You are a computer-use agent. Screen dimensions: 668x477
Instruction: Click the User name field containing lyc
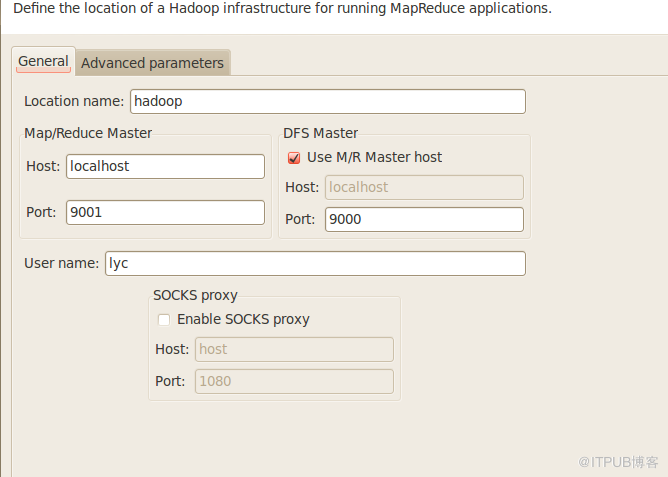[315, 263]
